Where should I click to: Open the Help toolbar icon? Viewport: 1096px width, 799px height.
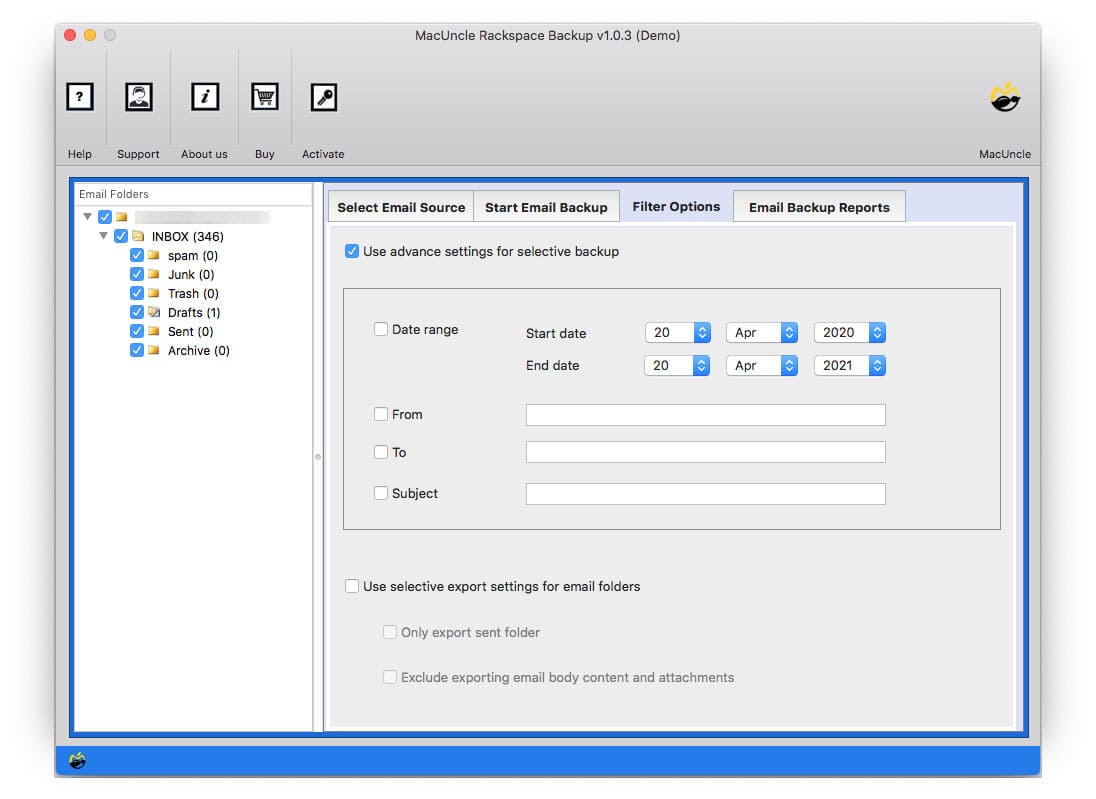pyautogui.click(x=79, y=96)
